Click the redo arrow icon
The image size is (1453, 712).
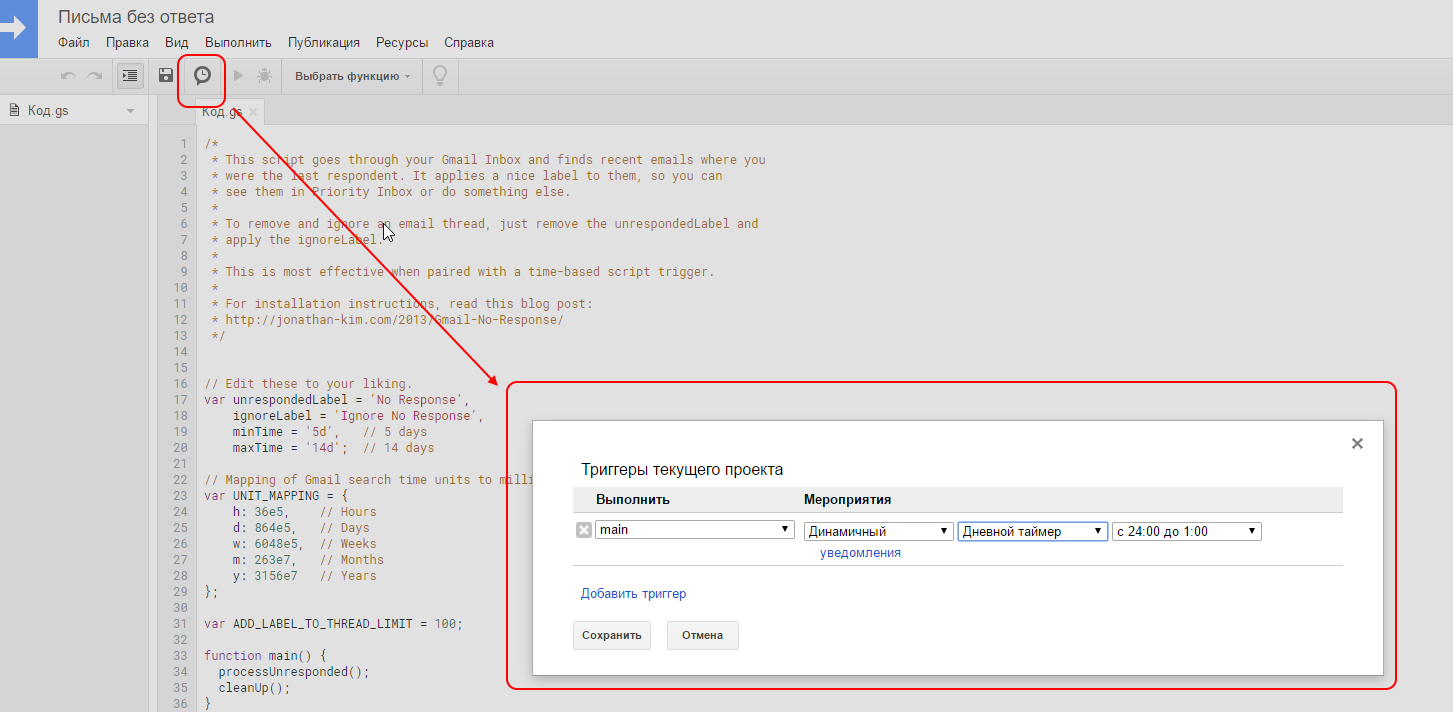94,75
